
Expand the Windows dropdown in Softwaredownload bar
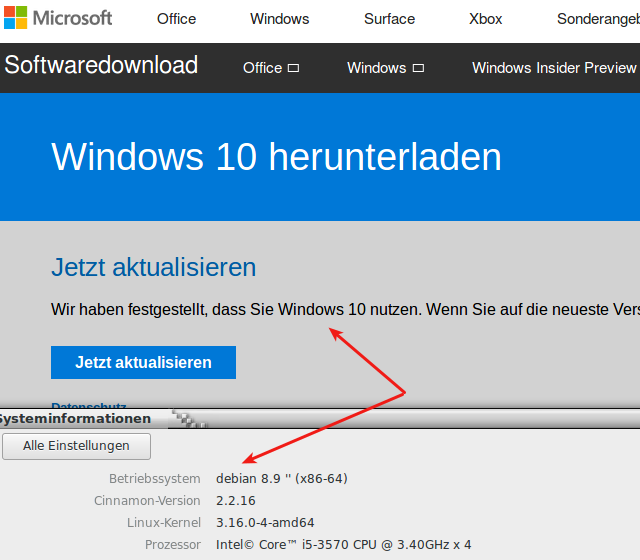(x=385, y=68)
